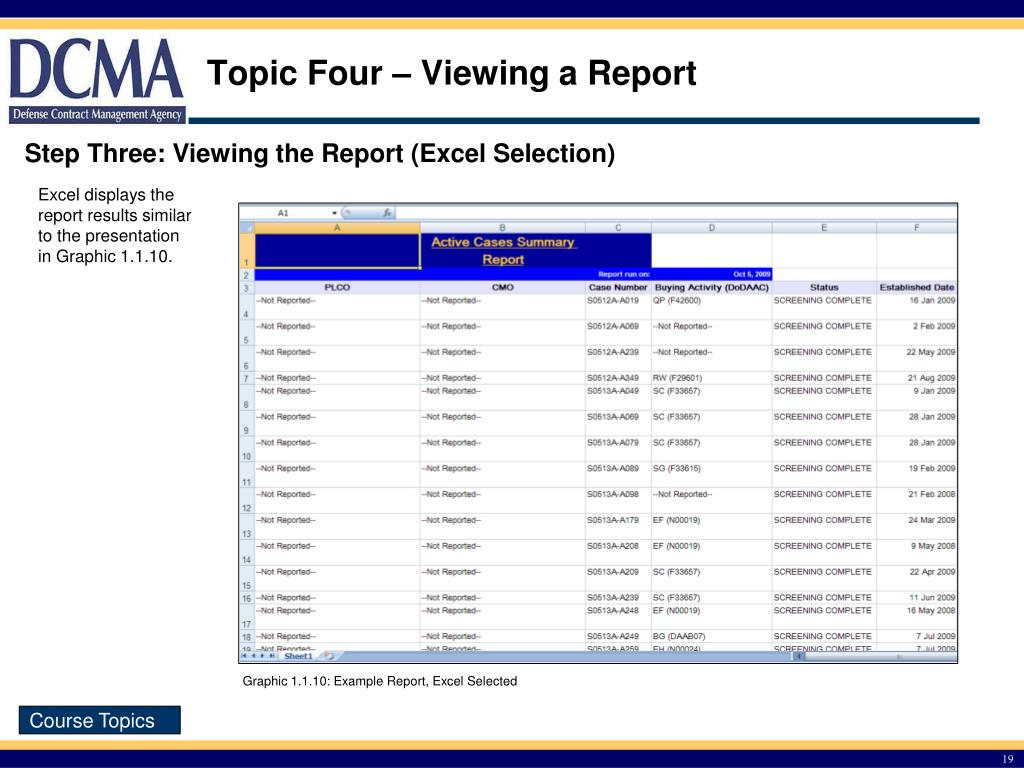Click case number S0513A-A089
The image size is (1024, 768).
[613, 468]
